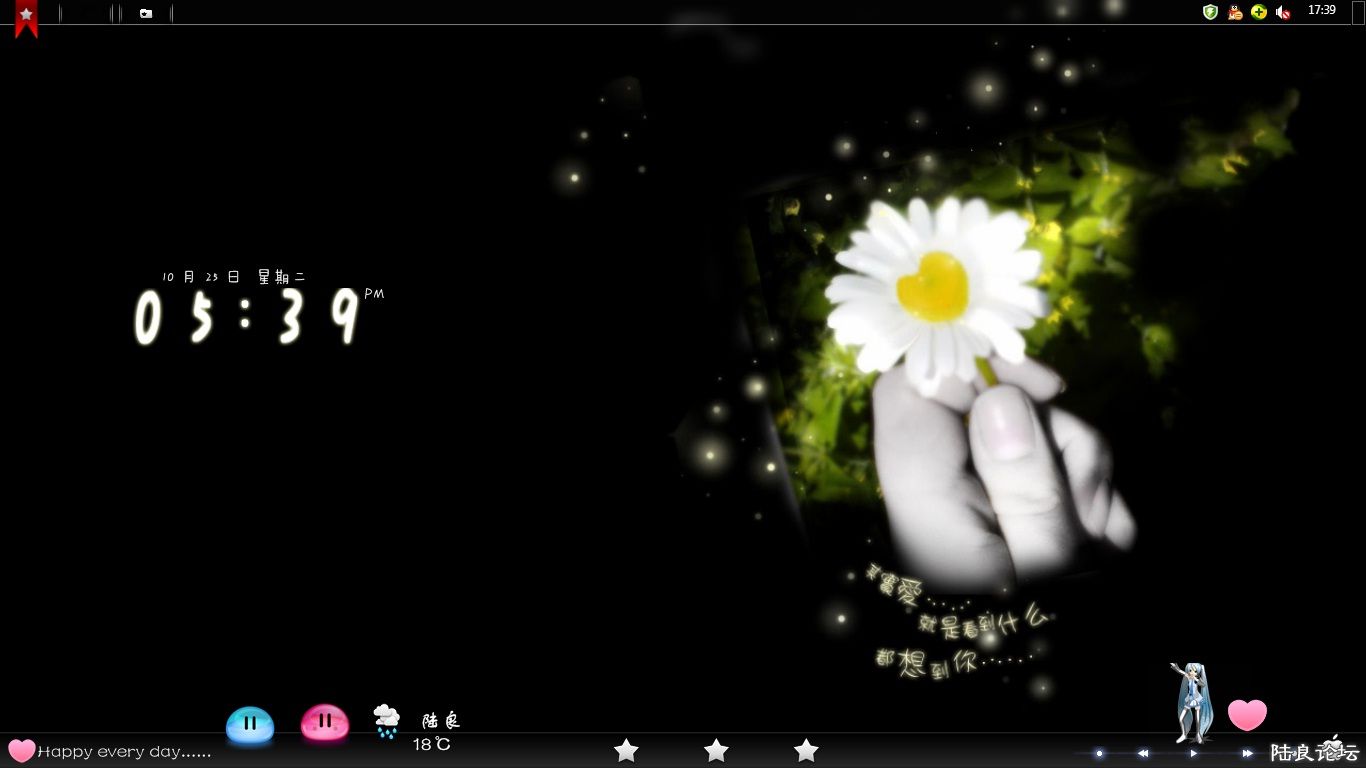Image resolution: width=1366 pixels, height=768 pixels.
Task: Click the Hatsune Miku dancing figure
Action: [x=1192, y=702]
